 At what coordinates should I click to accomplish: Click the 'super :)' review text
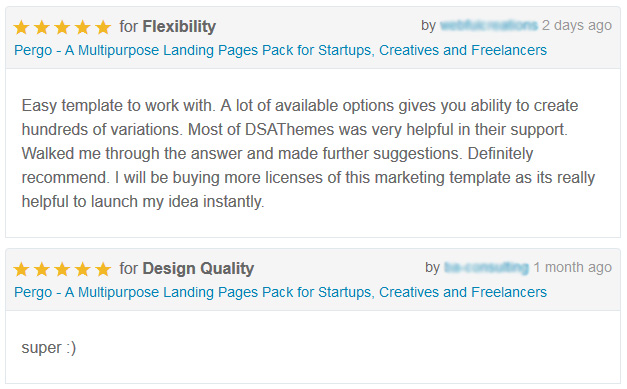pyautogui.click(x=49, y=347)
